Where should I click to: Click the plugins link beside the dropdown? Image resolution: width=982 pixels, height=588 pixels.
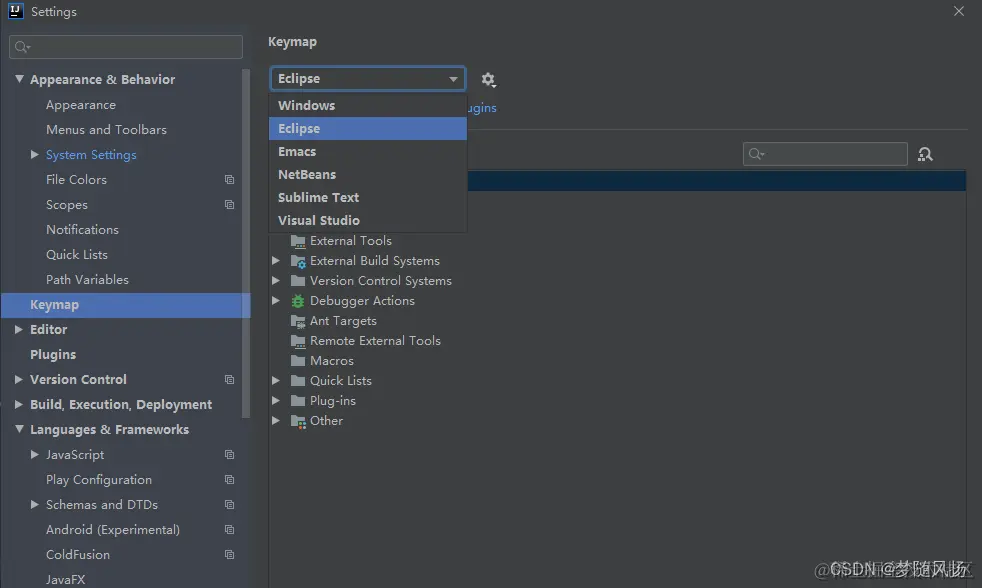click(x=482, y=108)
